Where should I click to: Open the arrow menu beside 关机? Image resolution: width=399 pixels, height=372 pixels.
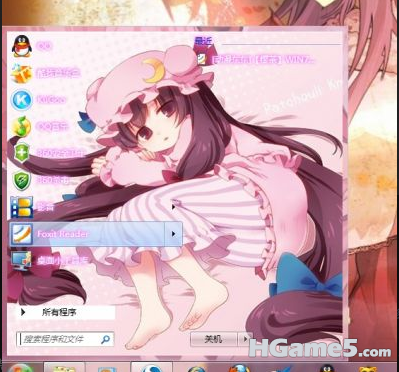pyautogui.click(x=245, y=339)
